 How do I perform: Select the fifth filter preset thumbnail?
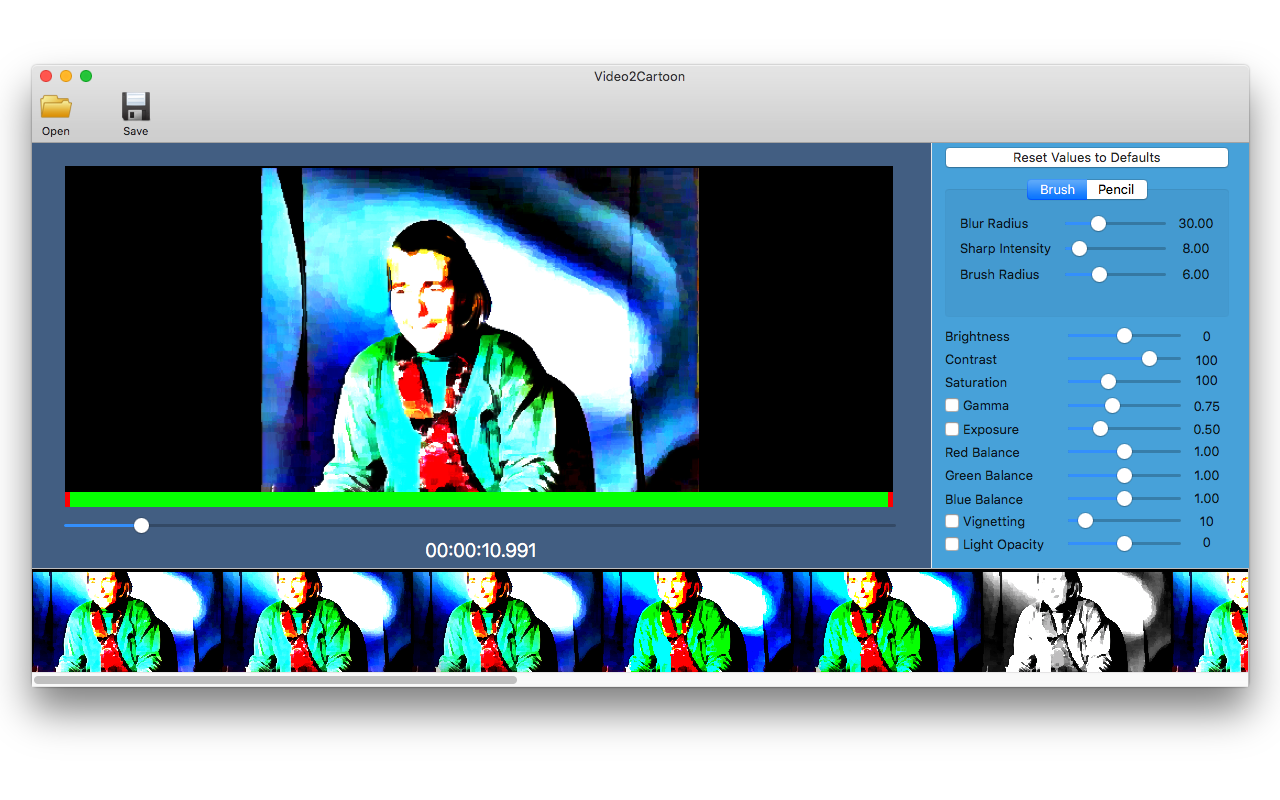(x=887, y=621)
